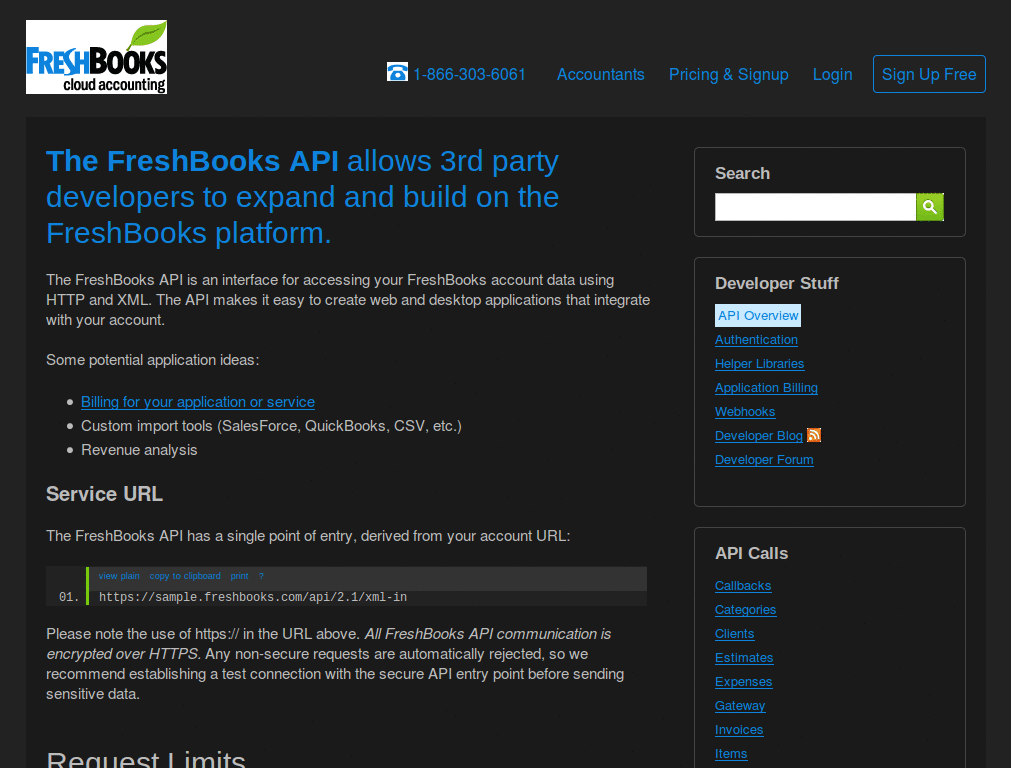Open the Estimates API call
The image size is (1024, 768).
[744, 658]
